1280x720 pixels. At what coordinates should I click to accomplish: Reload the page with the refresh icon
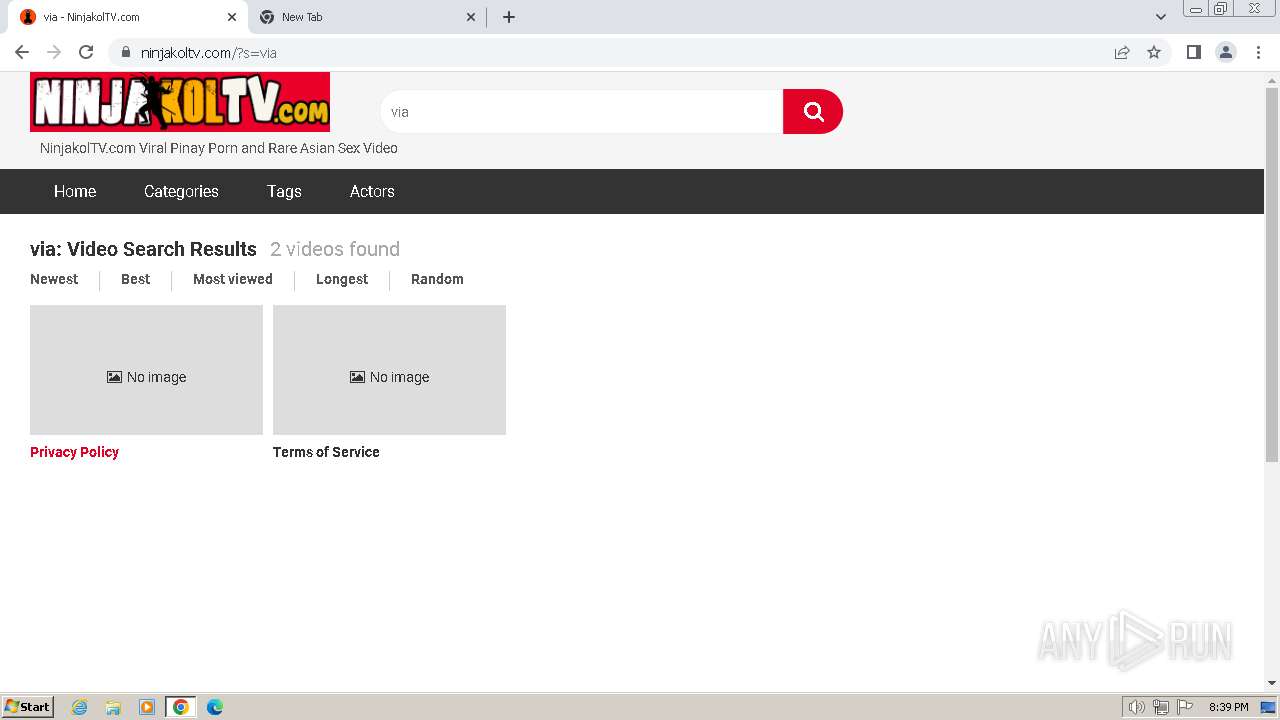click(x=86, y=52)
